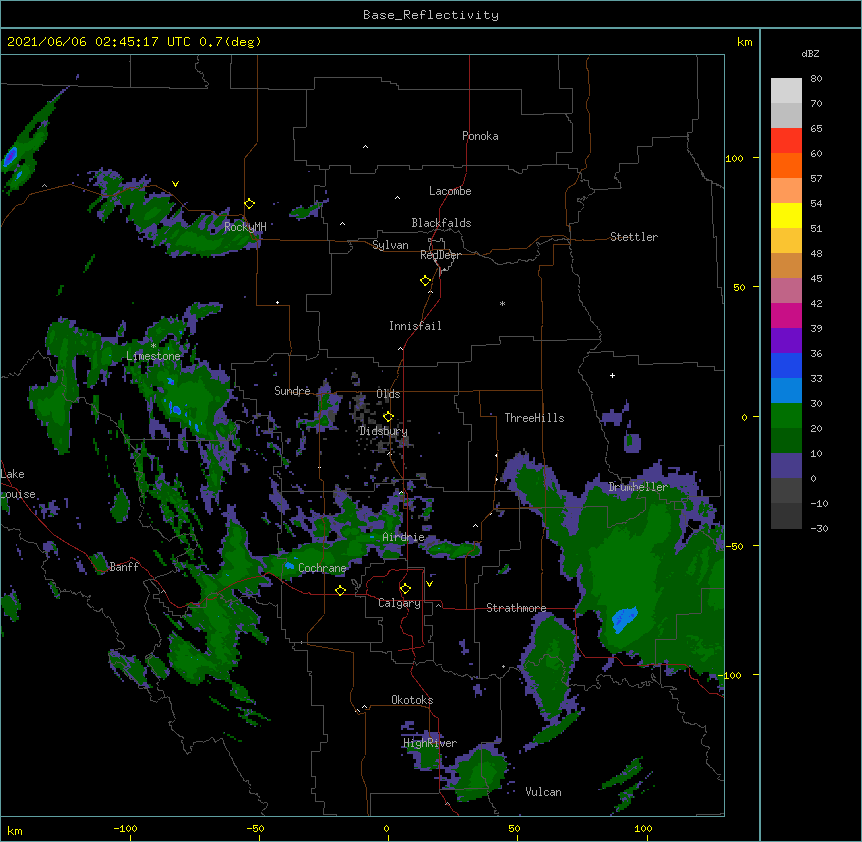Click the green 20-30 dBZ legend swatch
The image size is (862, 842).
(786, 416)
